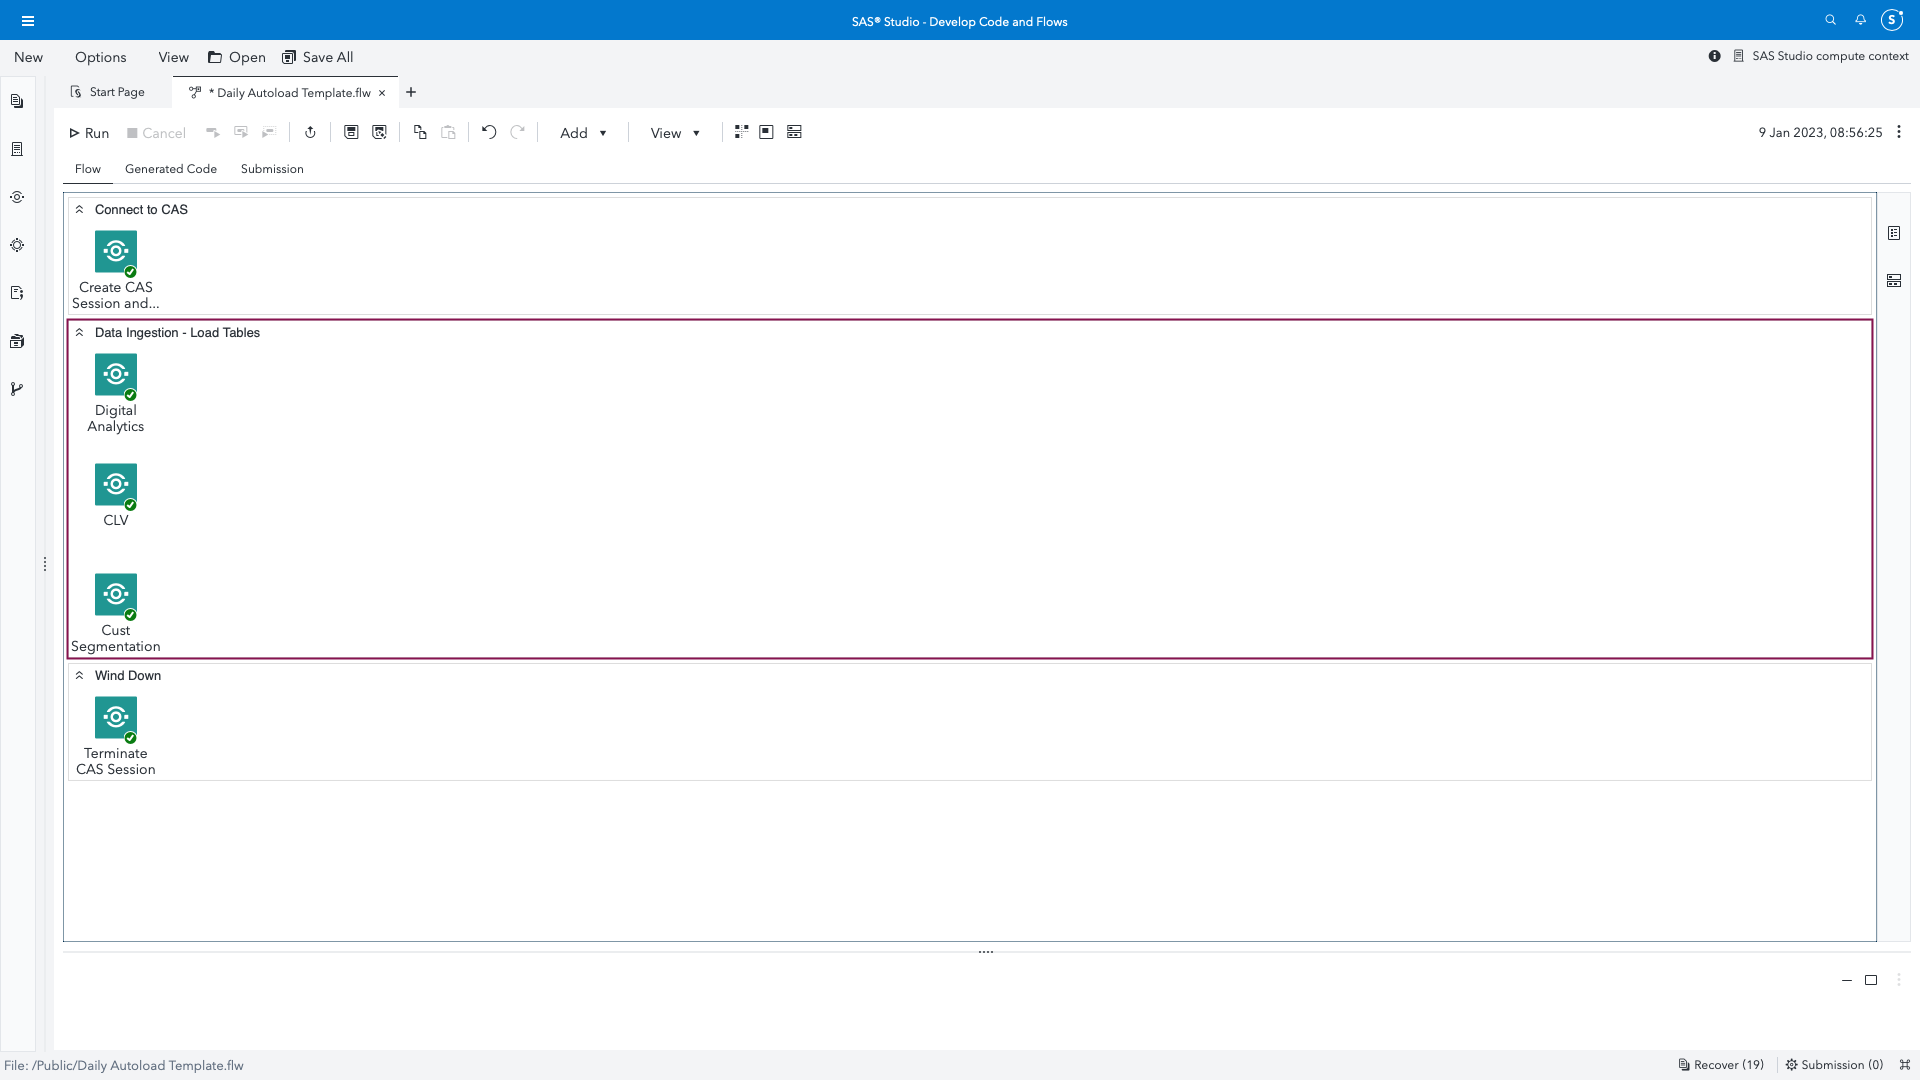
Task: Copy the selected flow step
Action: click(x=419, y=131)
